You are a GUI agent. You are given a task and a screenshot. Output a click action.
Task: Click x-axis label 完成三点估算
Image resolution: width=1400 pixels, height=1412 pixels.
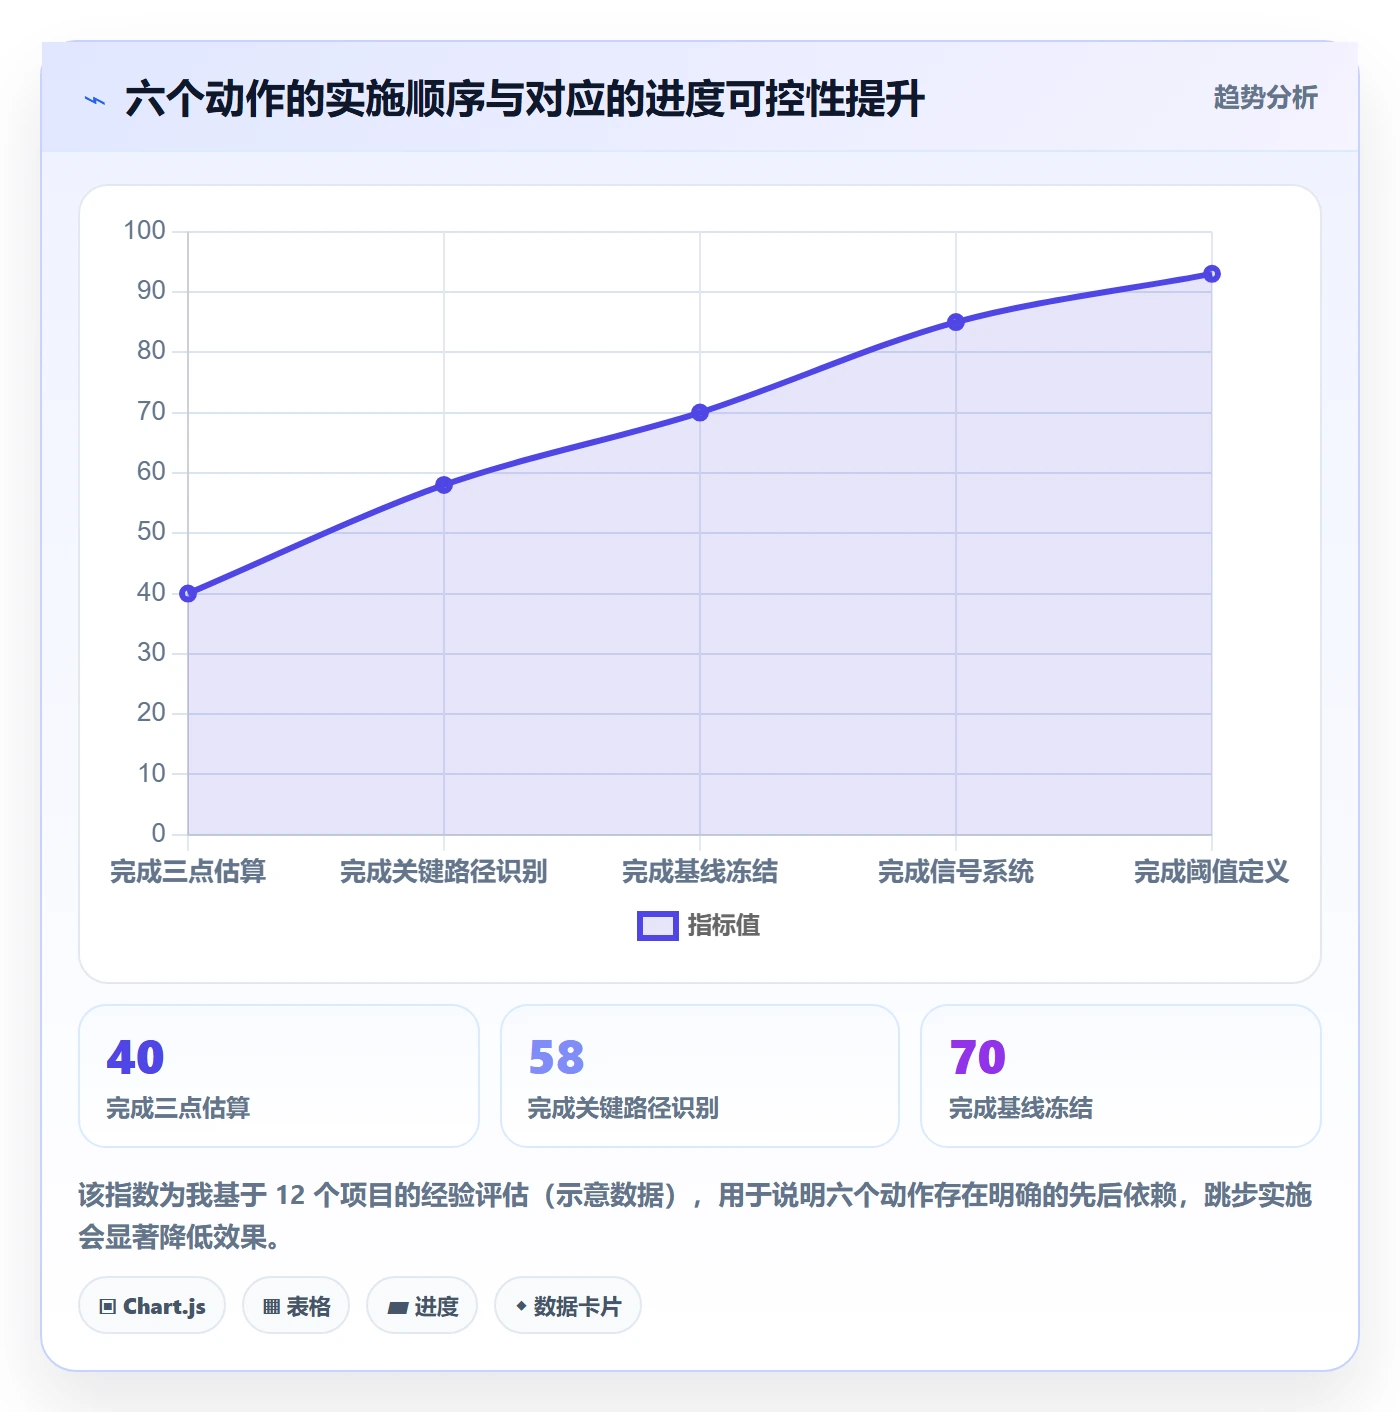[188, 872]
